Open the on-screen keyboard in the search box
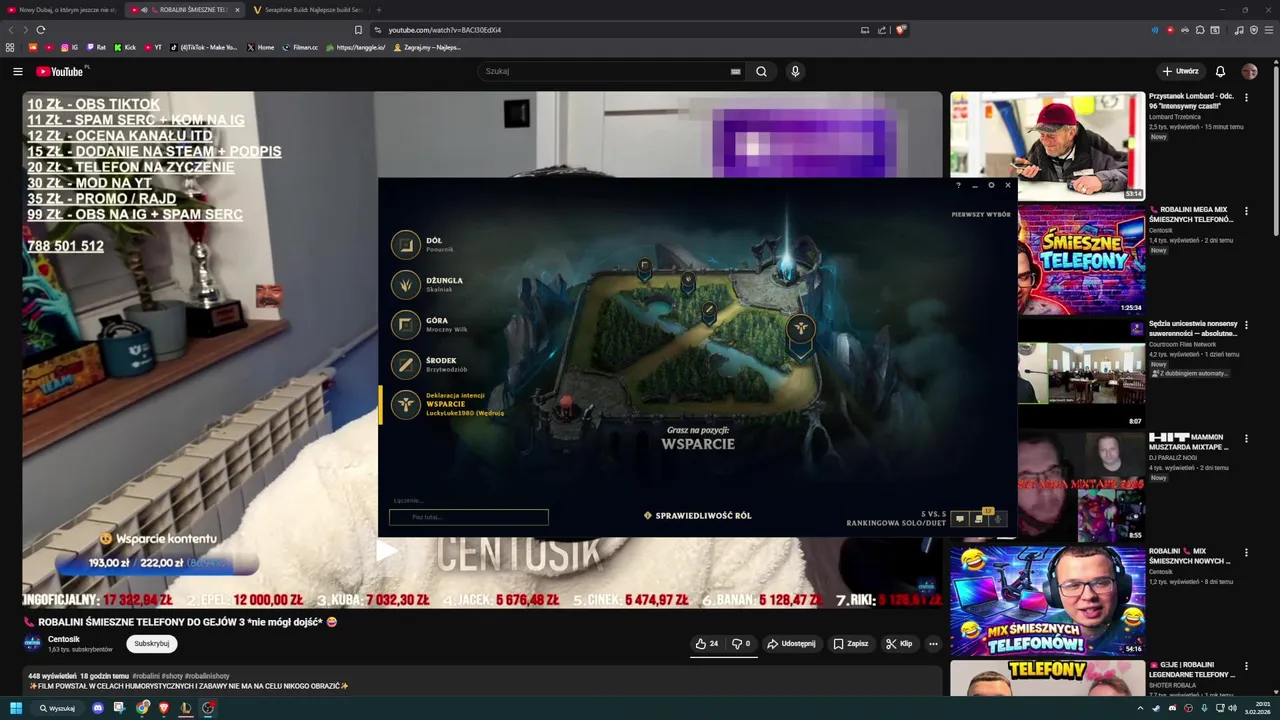Image resolution: width=1280 pixels, height=720 pixels. point(736,71)
